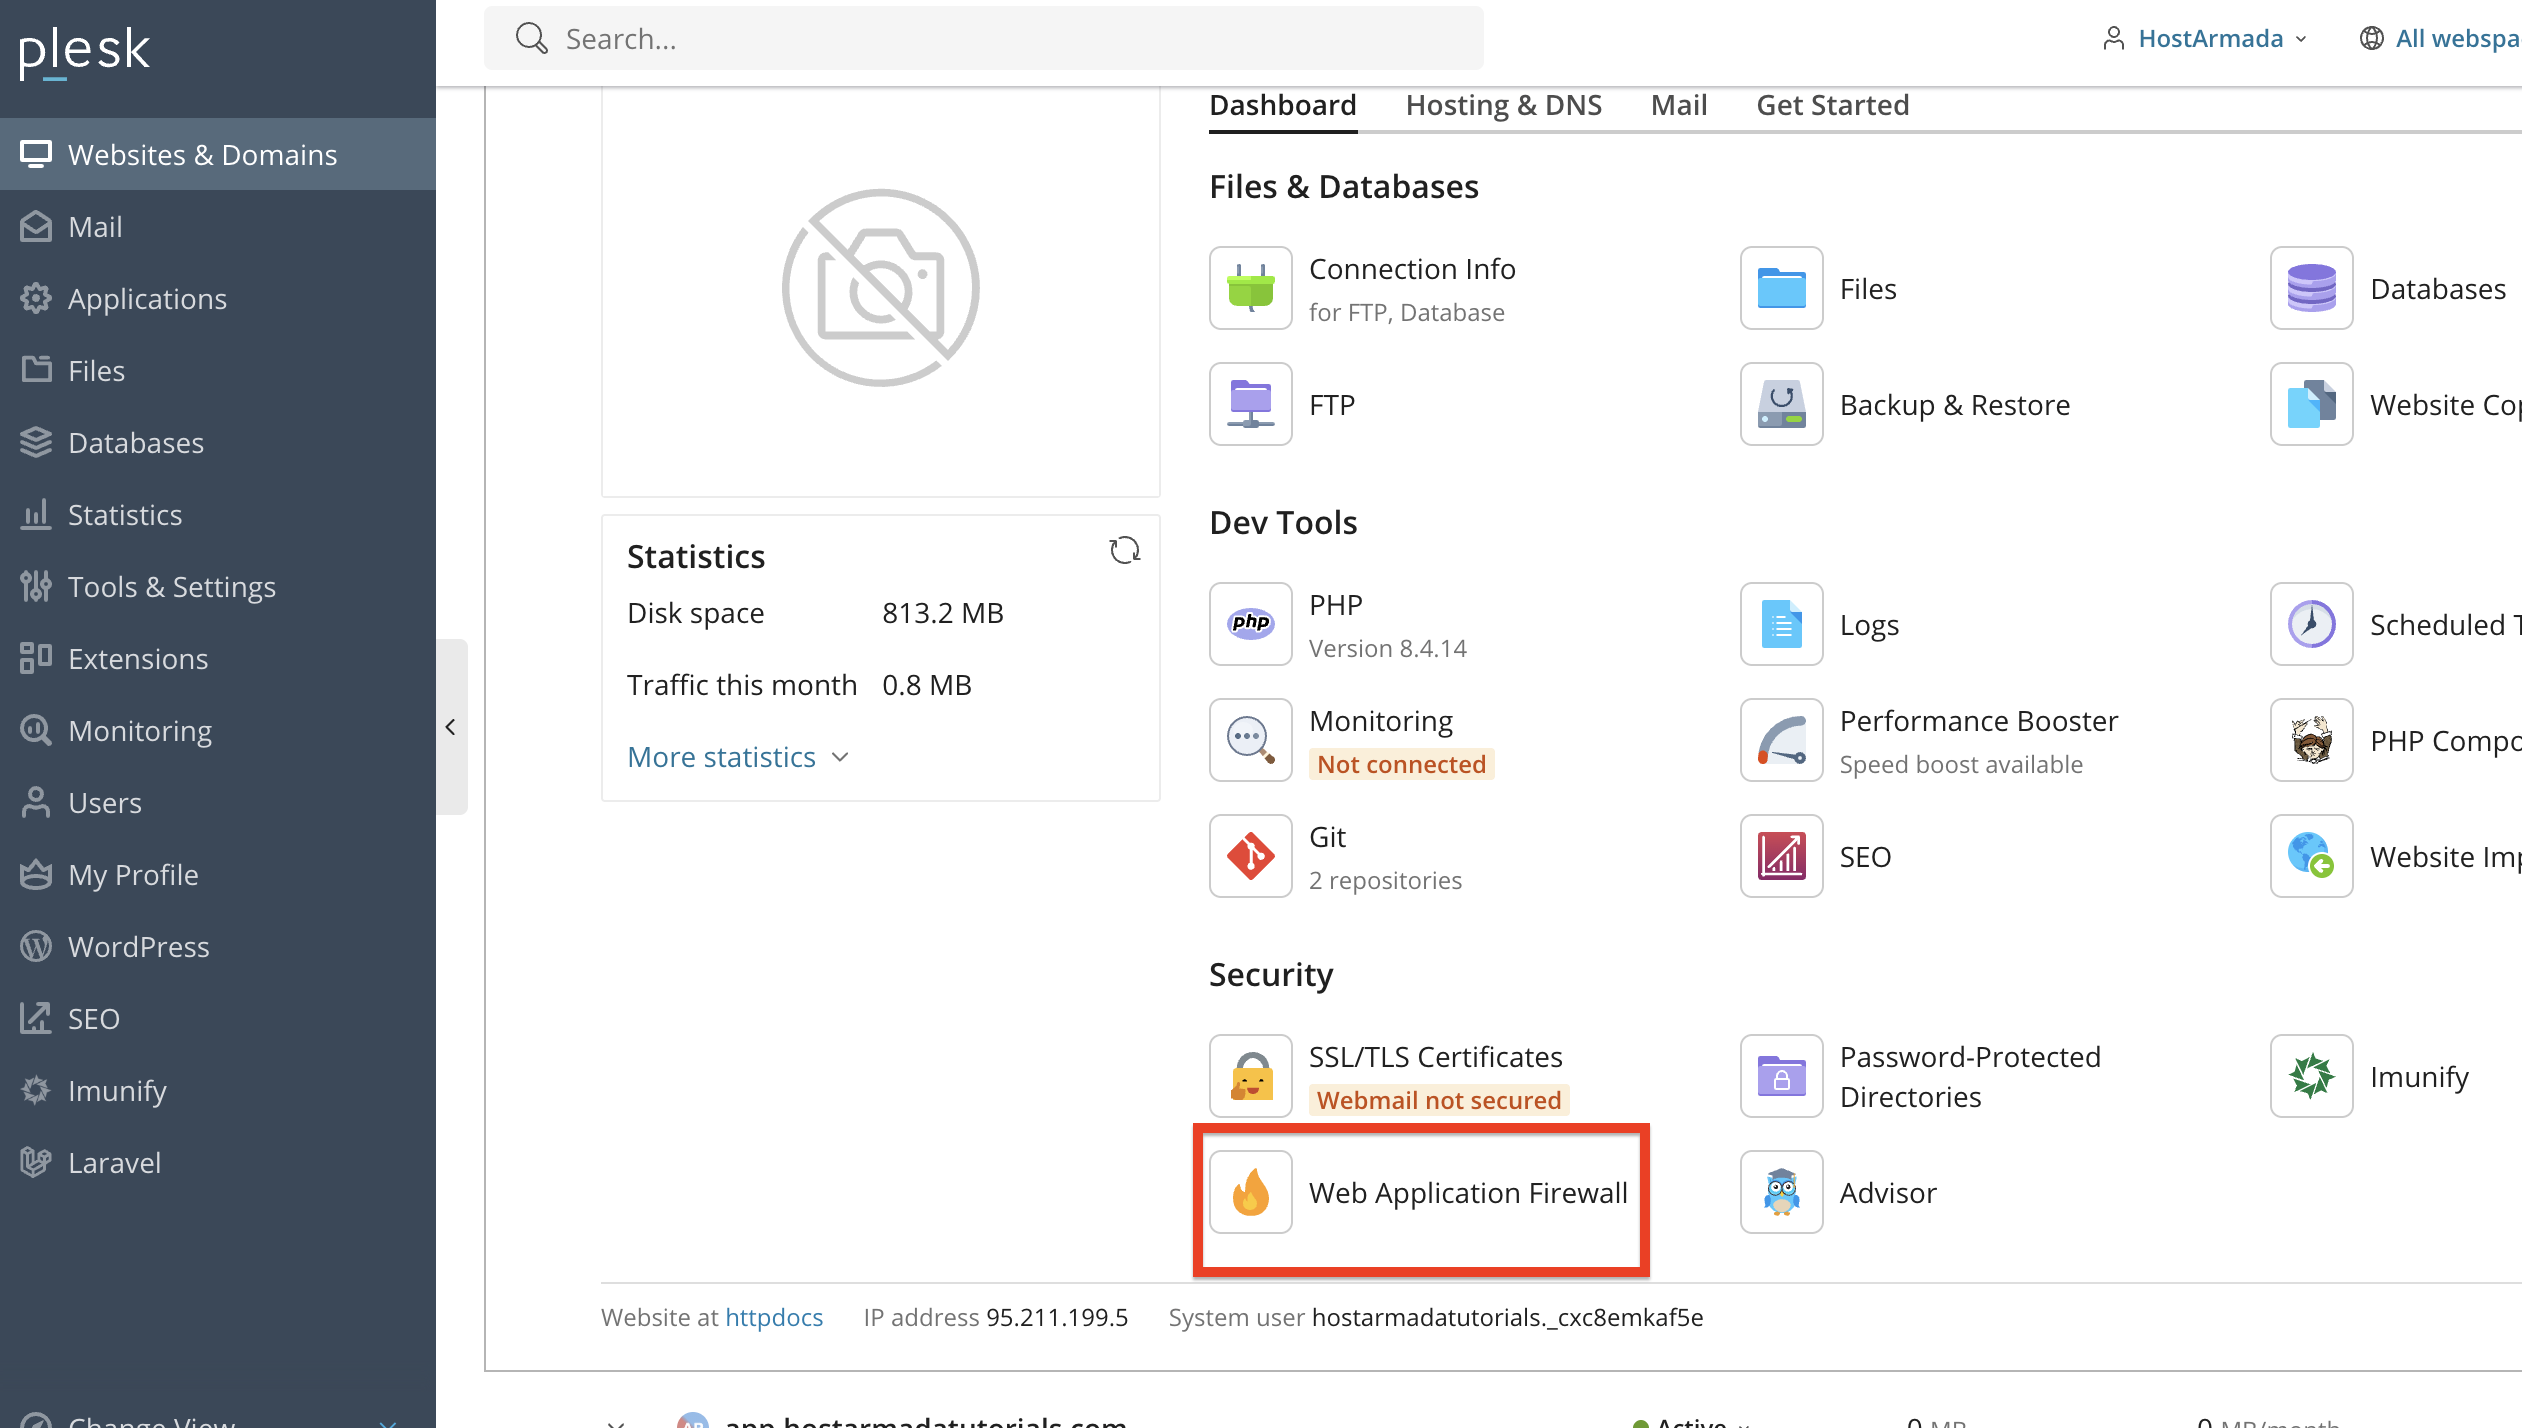2522x1428 pixels.
Task: Open the Advisor owl icon
Action: [x=1781, y=1192]
